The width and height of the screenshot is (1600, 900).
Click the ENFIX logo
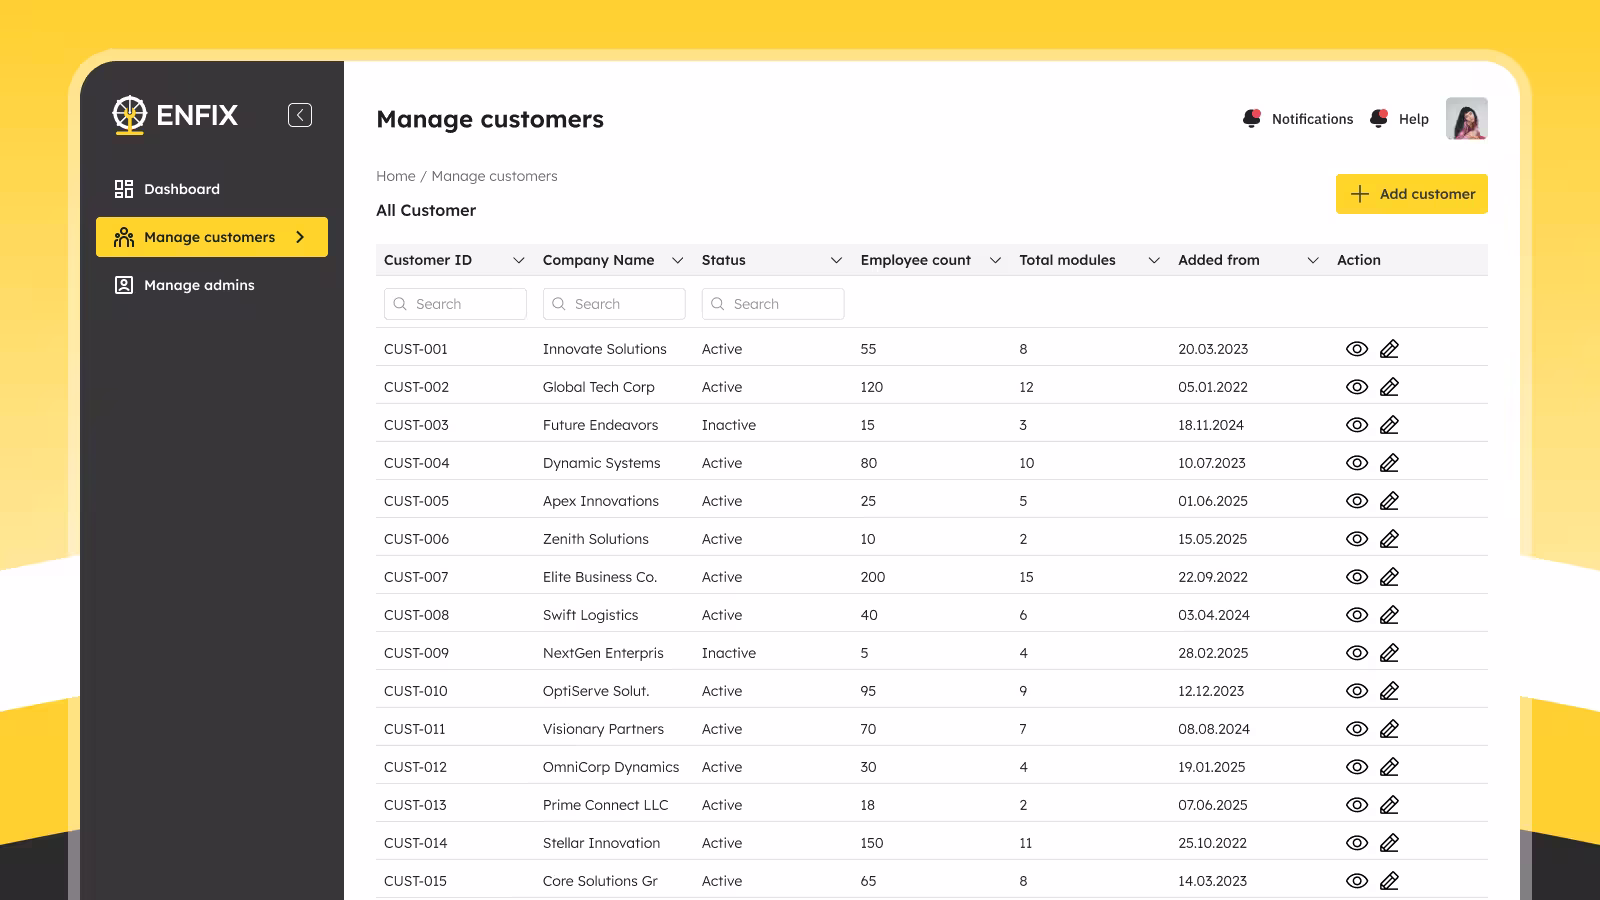pos(175,115)
